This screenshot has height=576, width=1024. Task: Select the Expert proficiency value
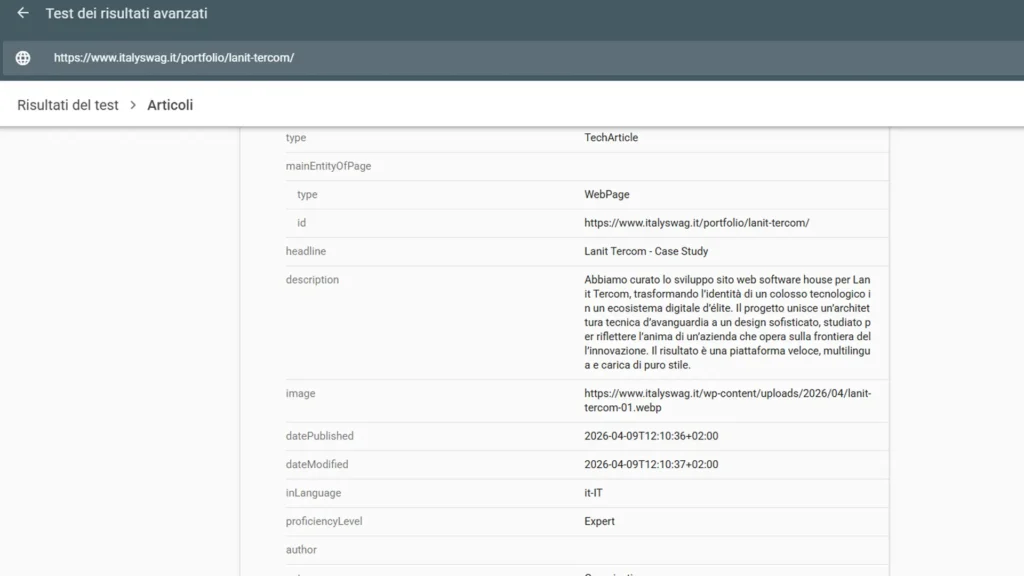(599, 521)
